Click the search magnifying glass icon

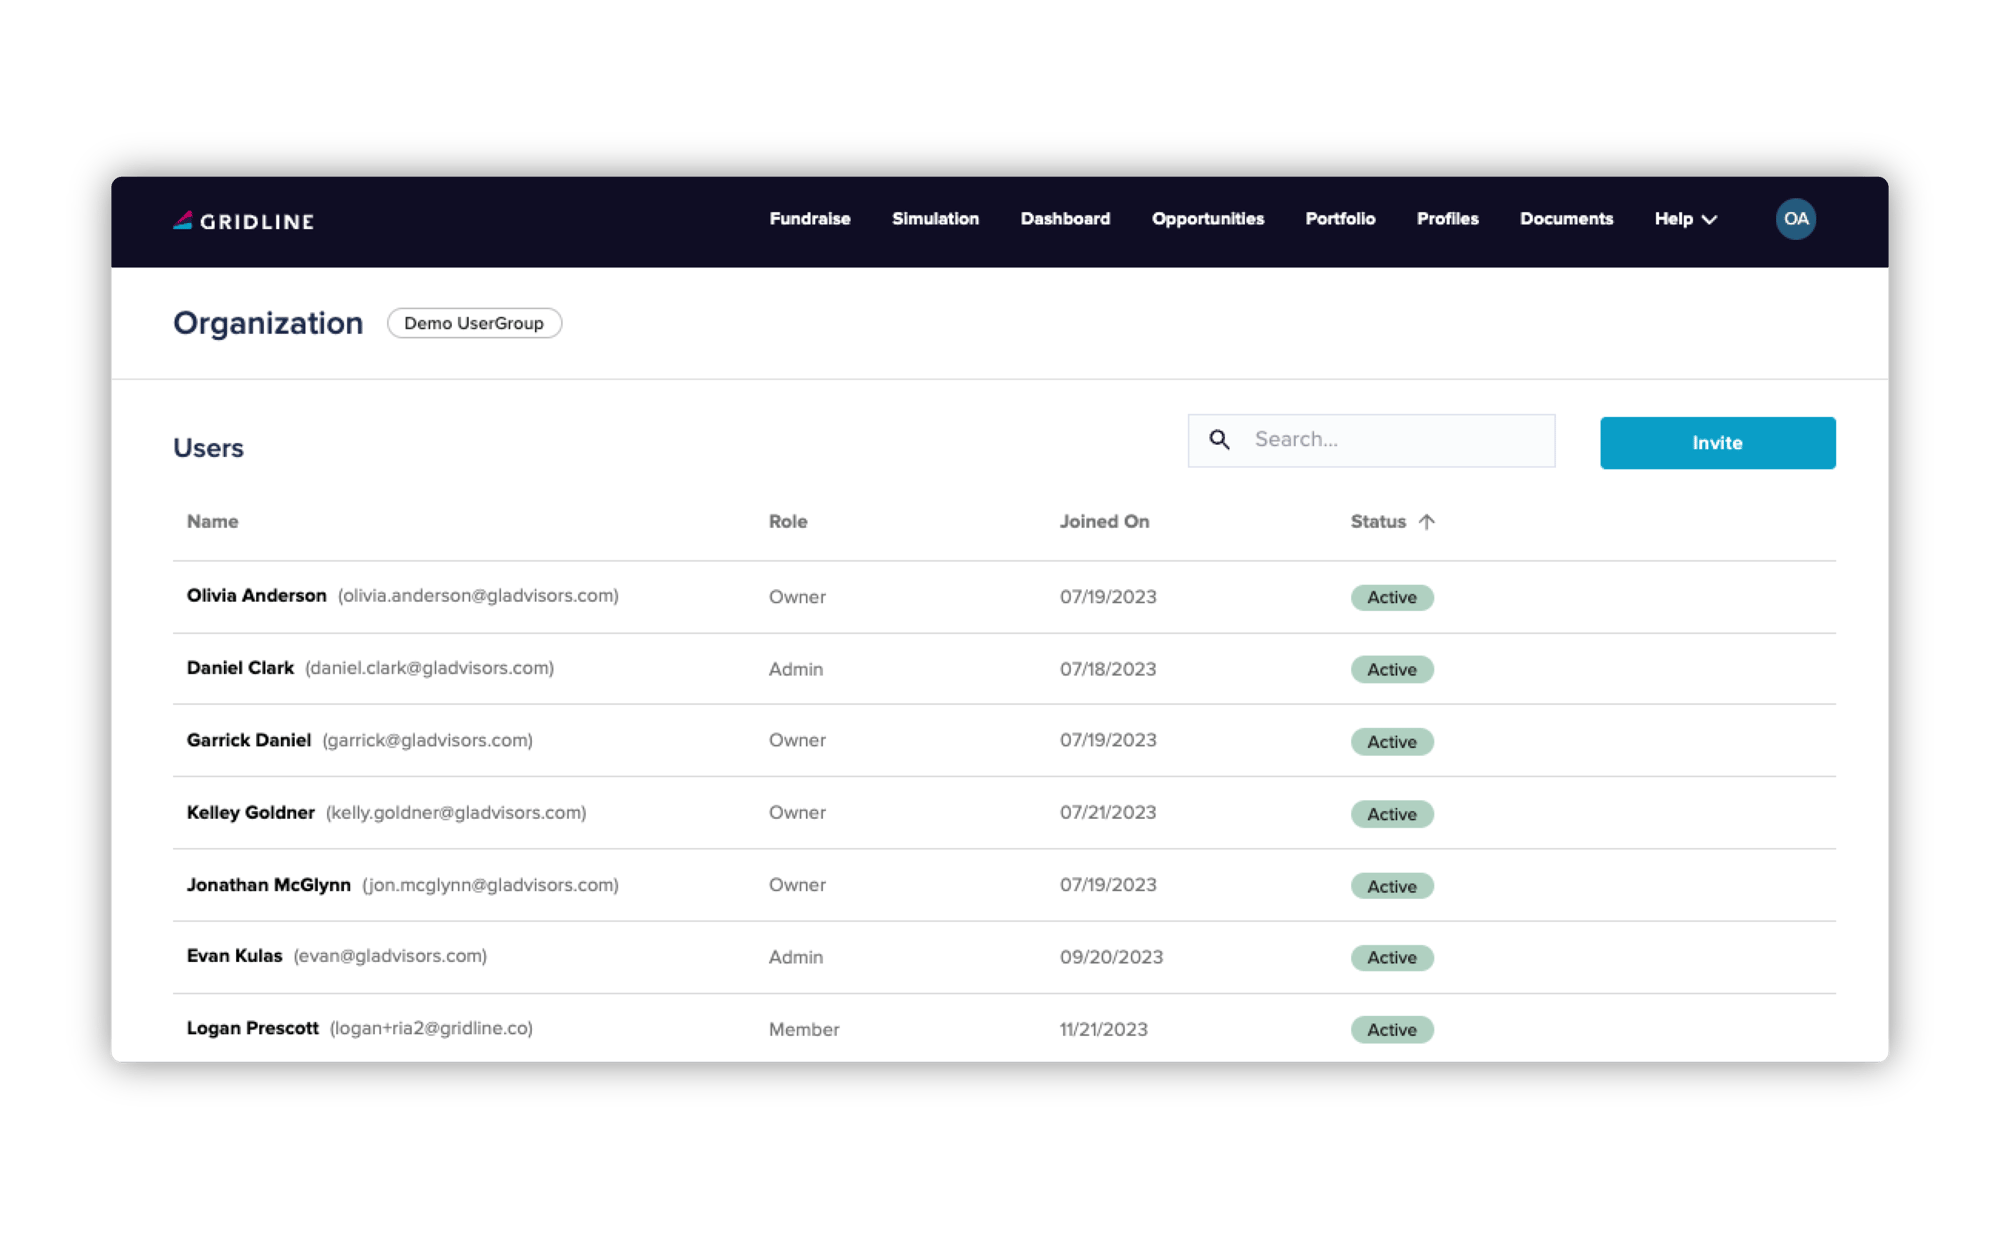(1221, 439)
